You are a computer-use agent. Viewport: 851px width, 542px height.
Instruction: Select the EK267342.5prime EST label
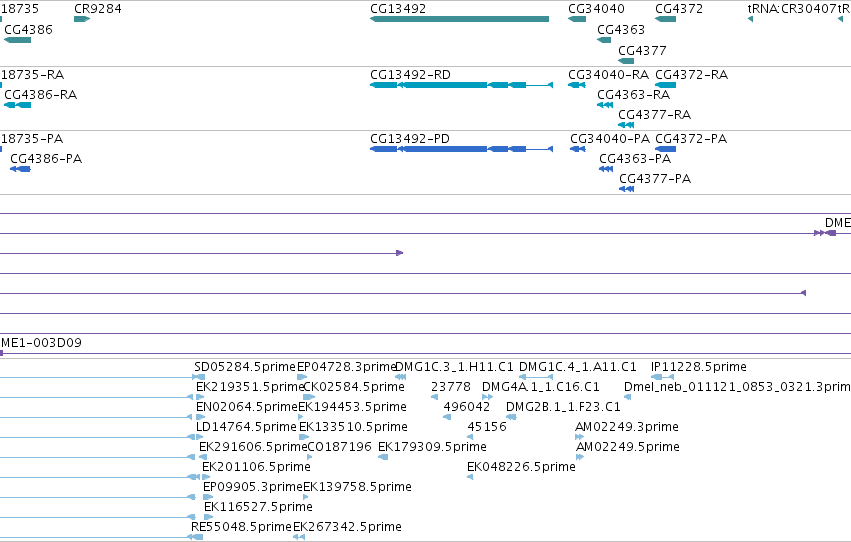(x=347, y=527)
